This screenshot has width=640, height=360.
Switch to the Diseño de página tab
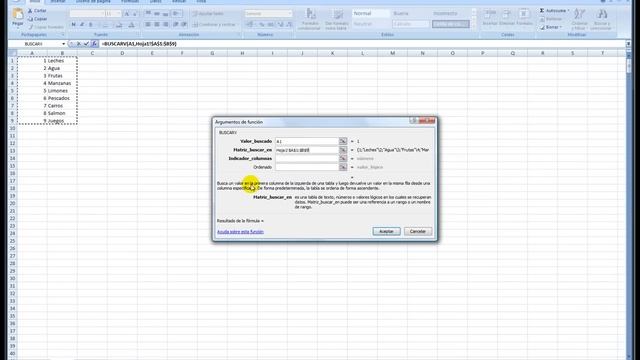(x=93, y=2)
